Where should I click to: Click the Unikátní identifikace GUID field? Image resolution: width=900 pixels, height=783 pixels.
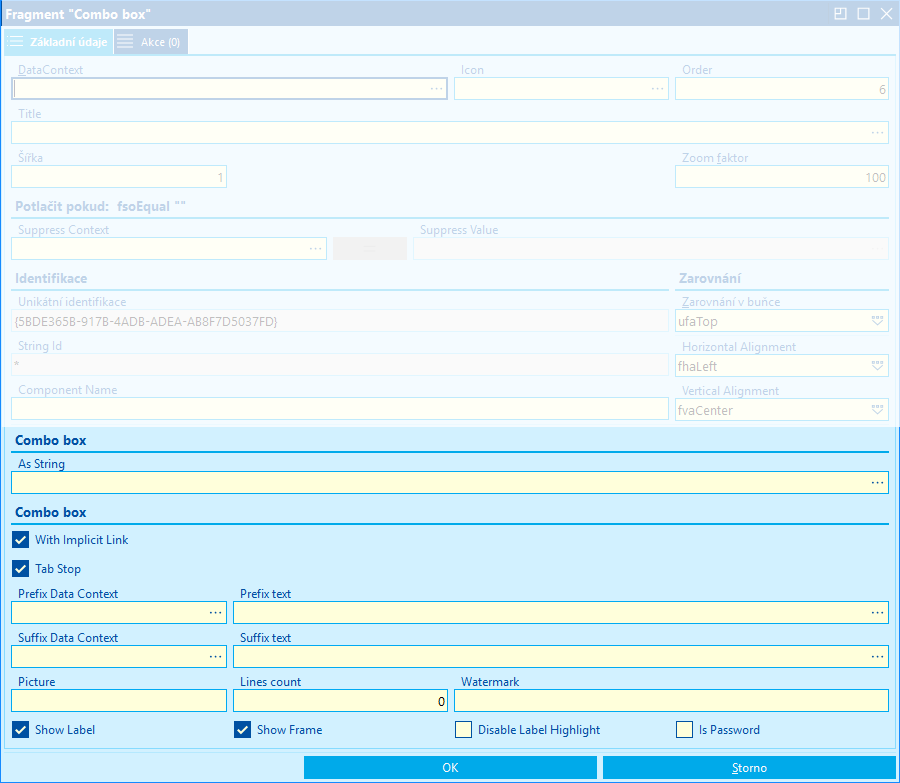click(340, 321)
